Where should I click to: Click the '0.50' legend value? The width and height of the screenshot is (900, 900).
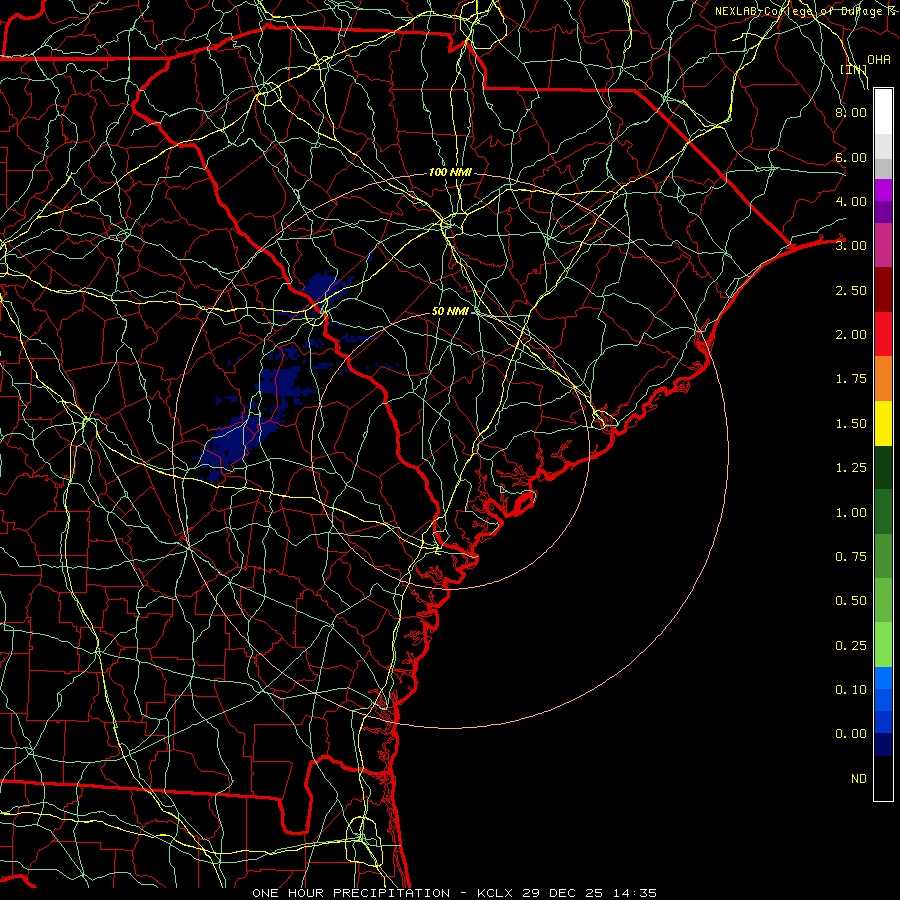click(x=851, y=601)
